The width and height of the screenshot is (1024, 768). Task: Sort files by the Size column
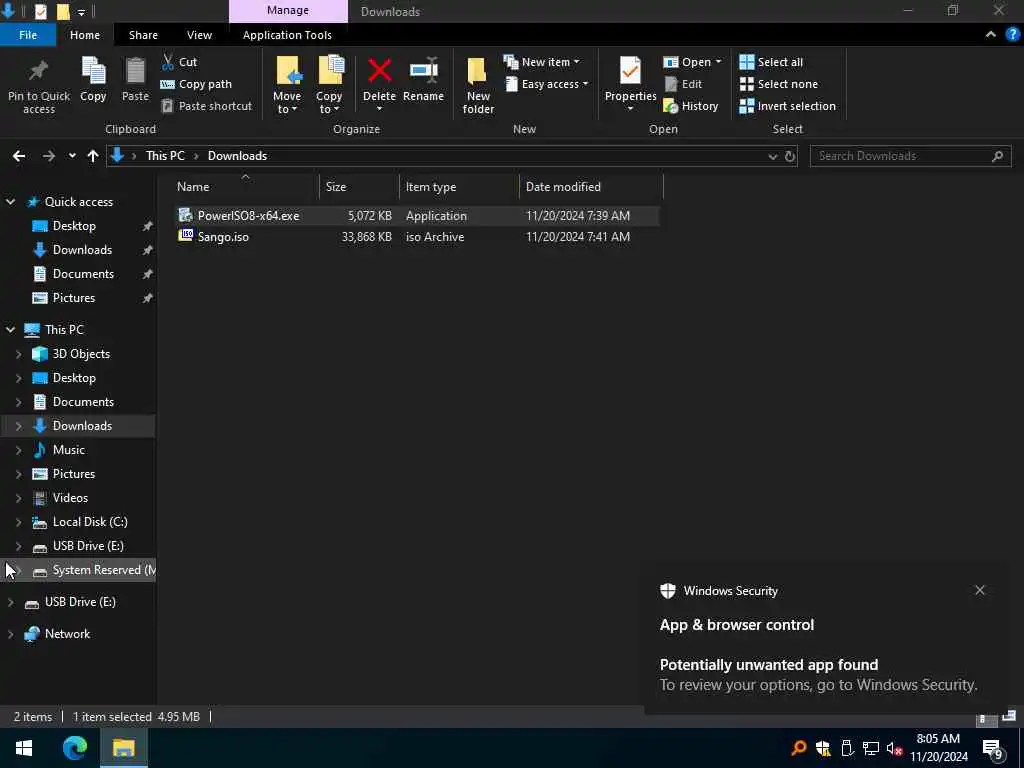point(359,187)
